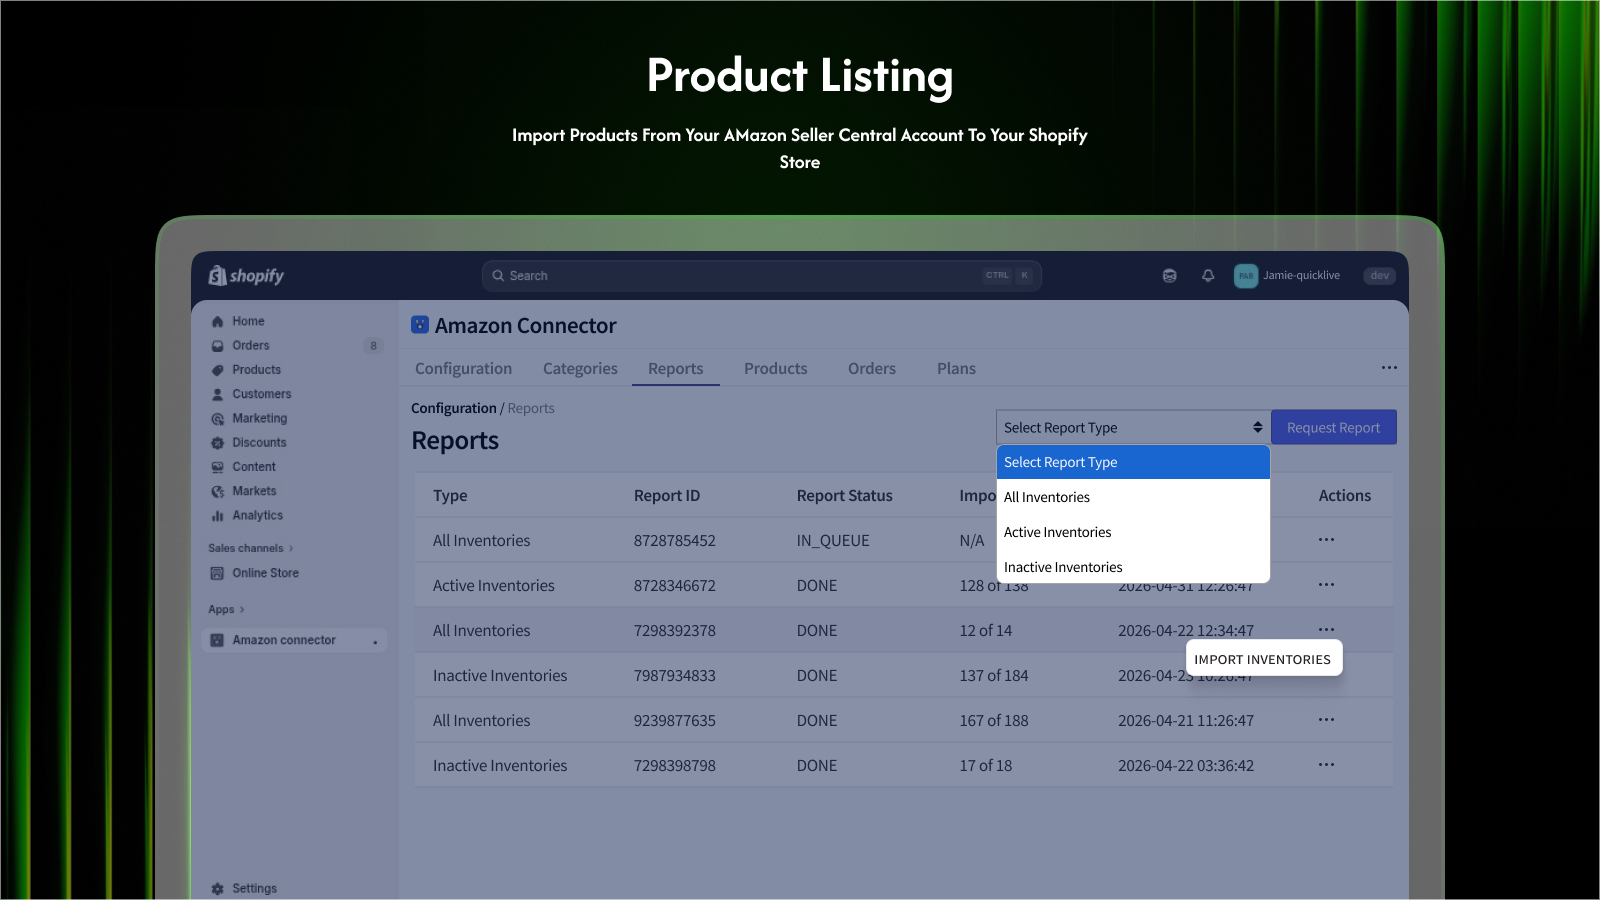Choose Active Inventories from report type list
1600x900 pixels.
[1133, 532]
